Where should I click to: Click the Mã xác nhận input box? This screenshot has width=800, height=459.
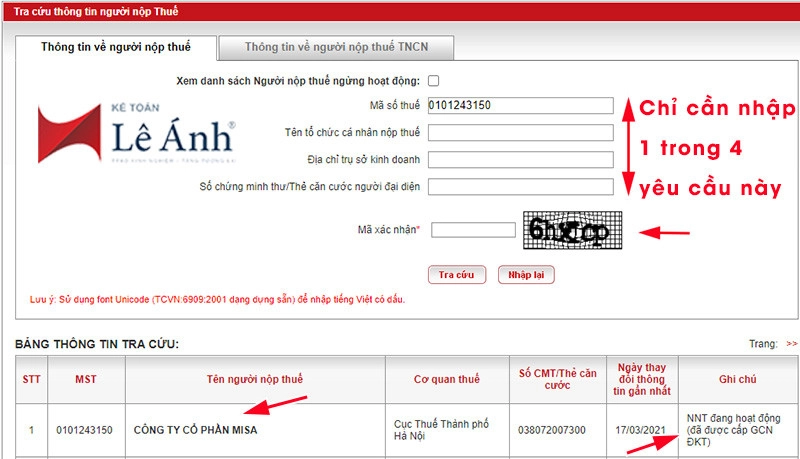click(473, 230)
